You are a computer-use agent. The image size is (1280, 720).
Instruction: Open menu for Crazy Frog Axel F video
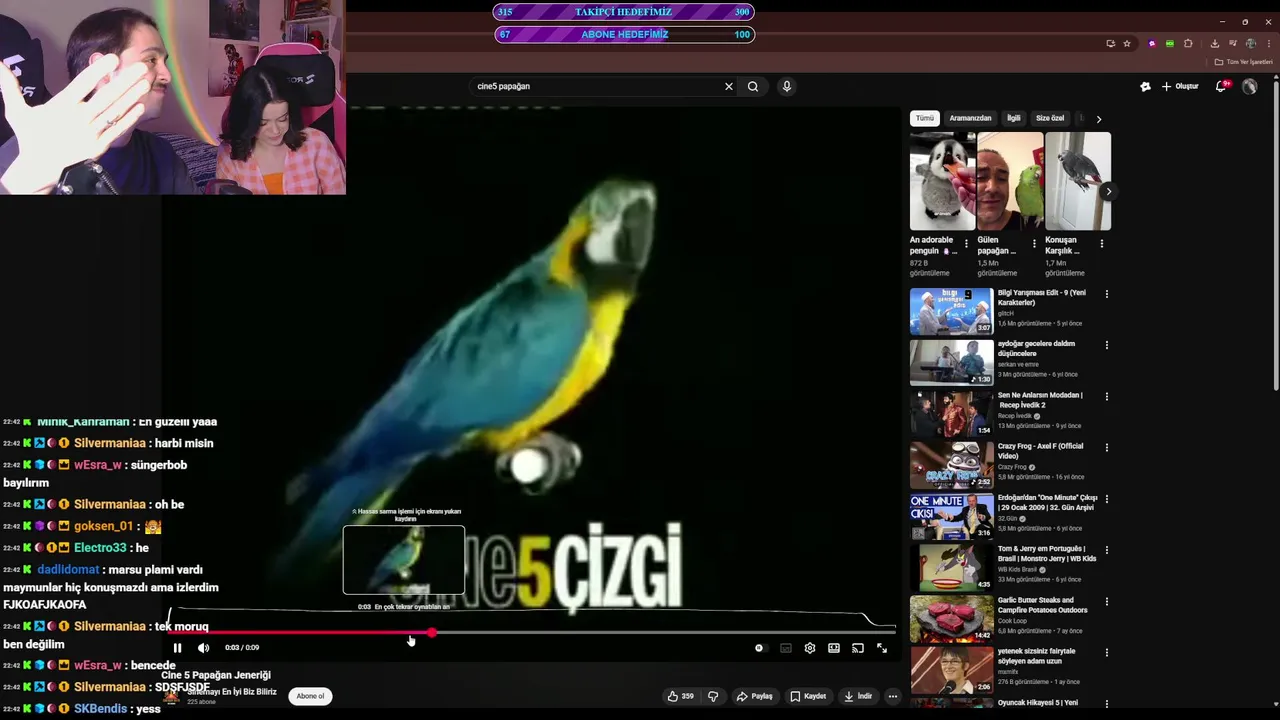tap(1106, 447)
